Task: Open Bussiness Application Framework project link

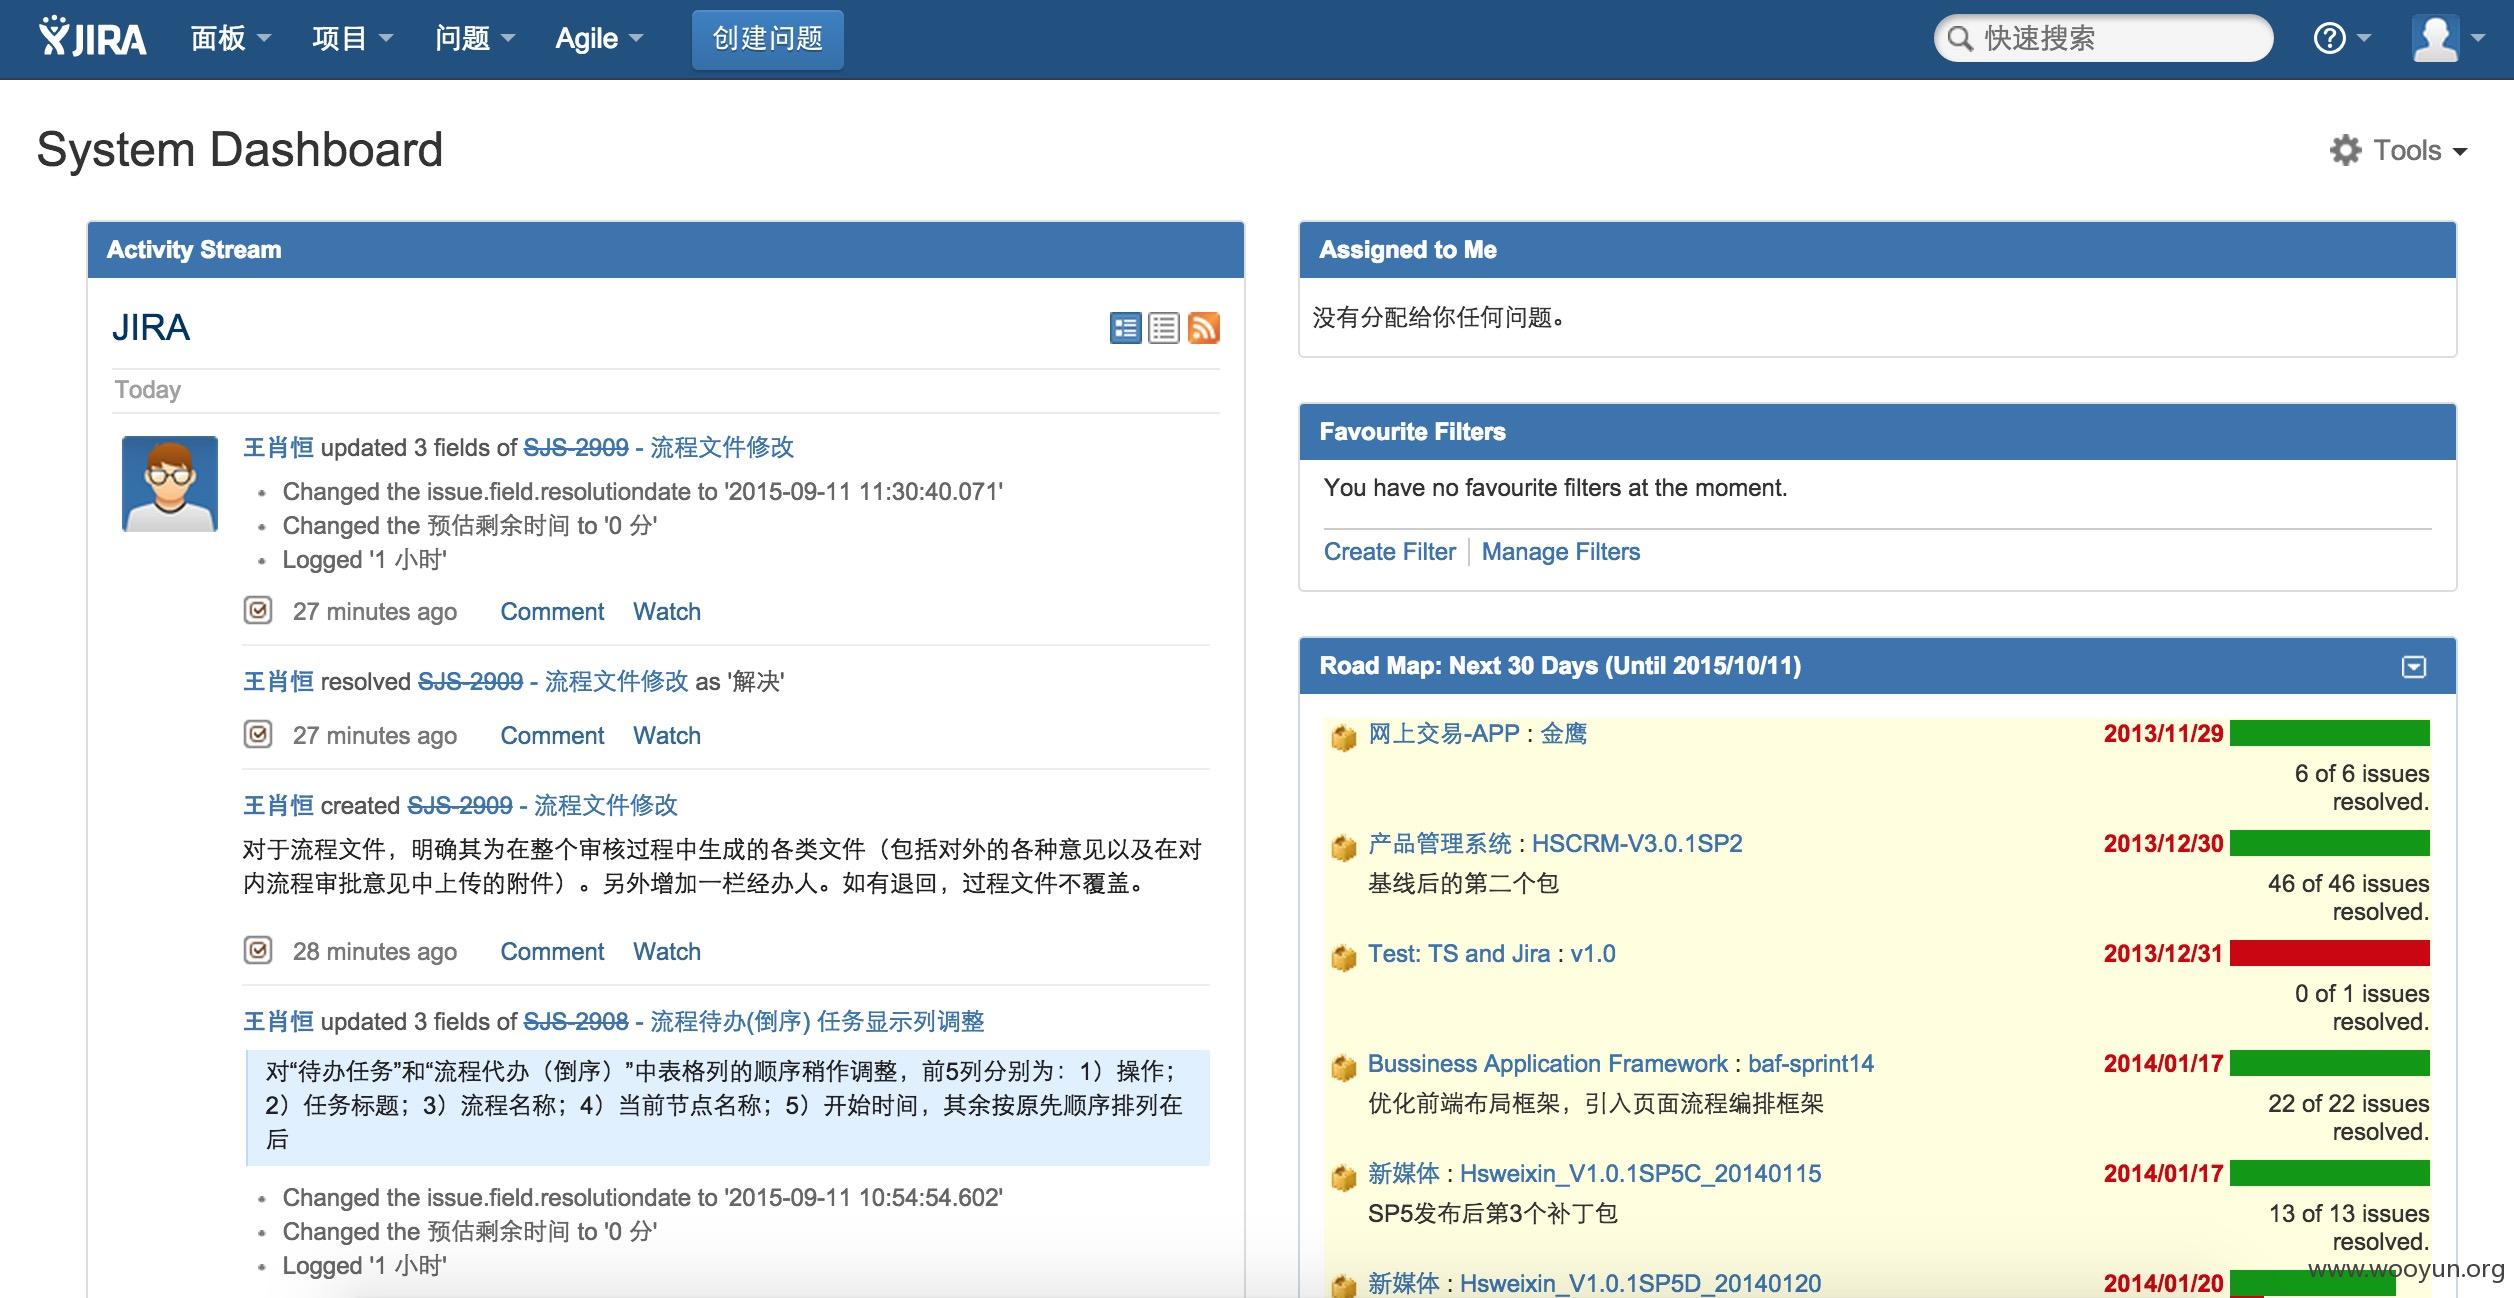Action: pyautogui.click(x=1548, y=1063)
